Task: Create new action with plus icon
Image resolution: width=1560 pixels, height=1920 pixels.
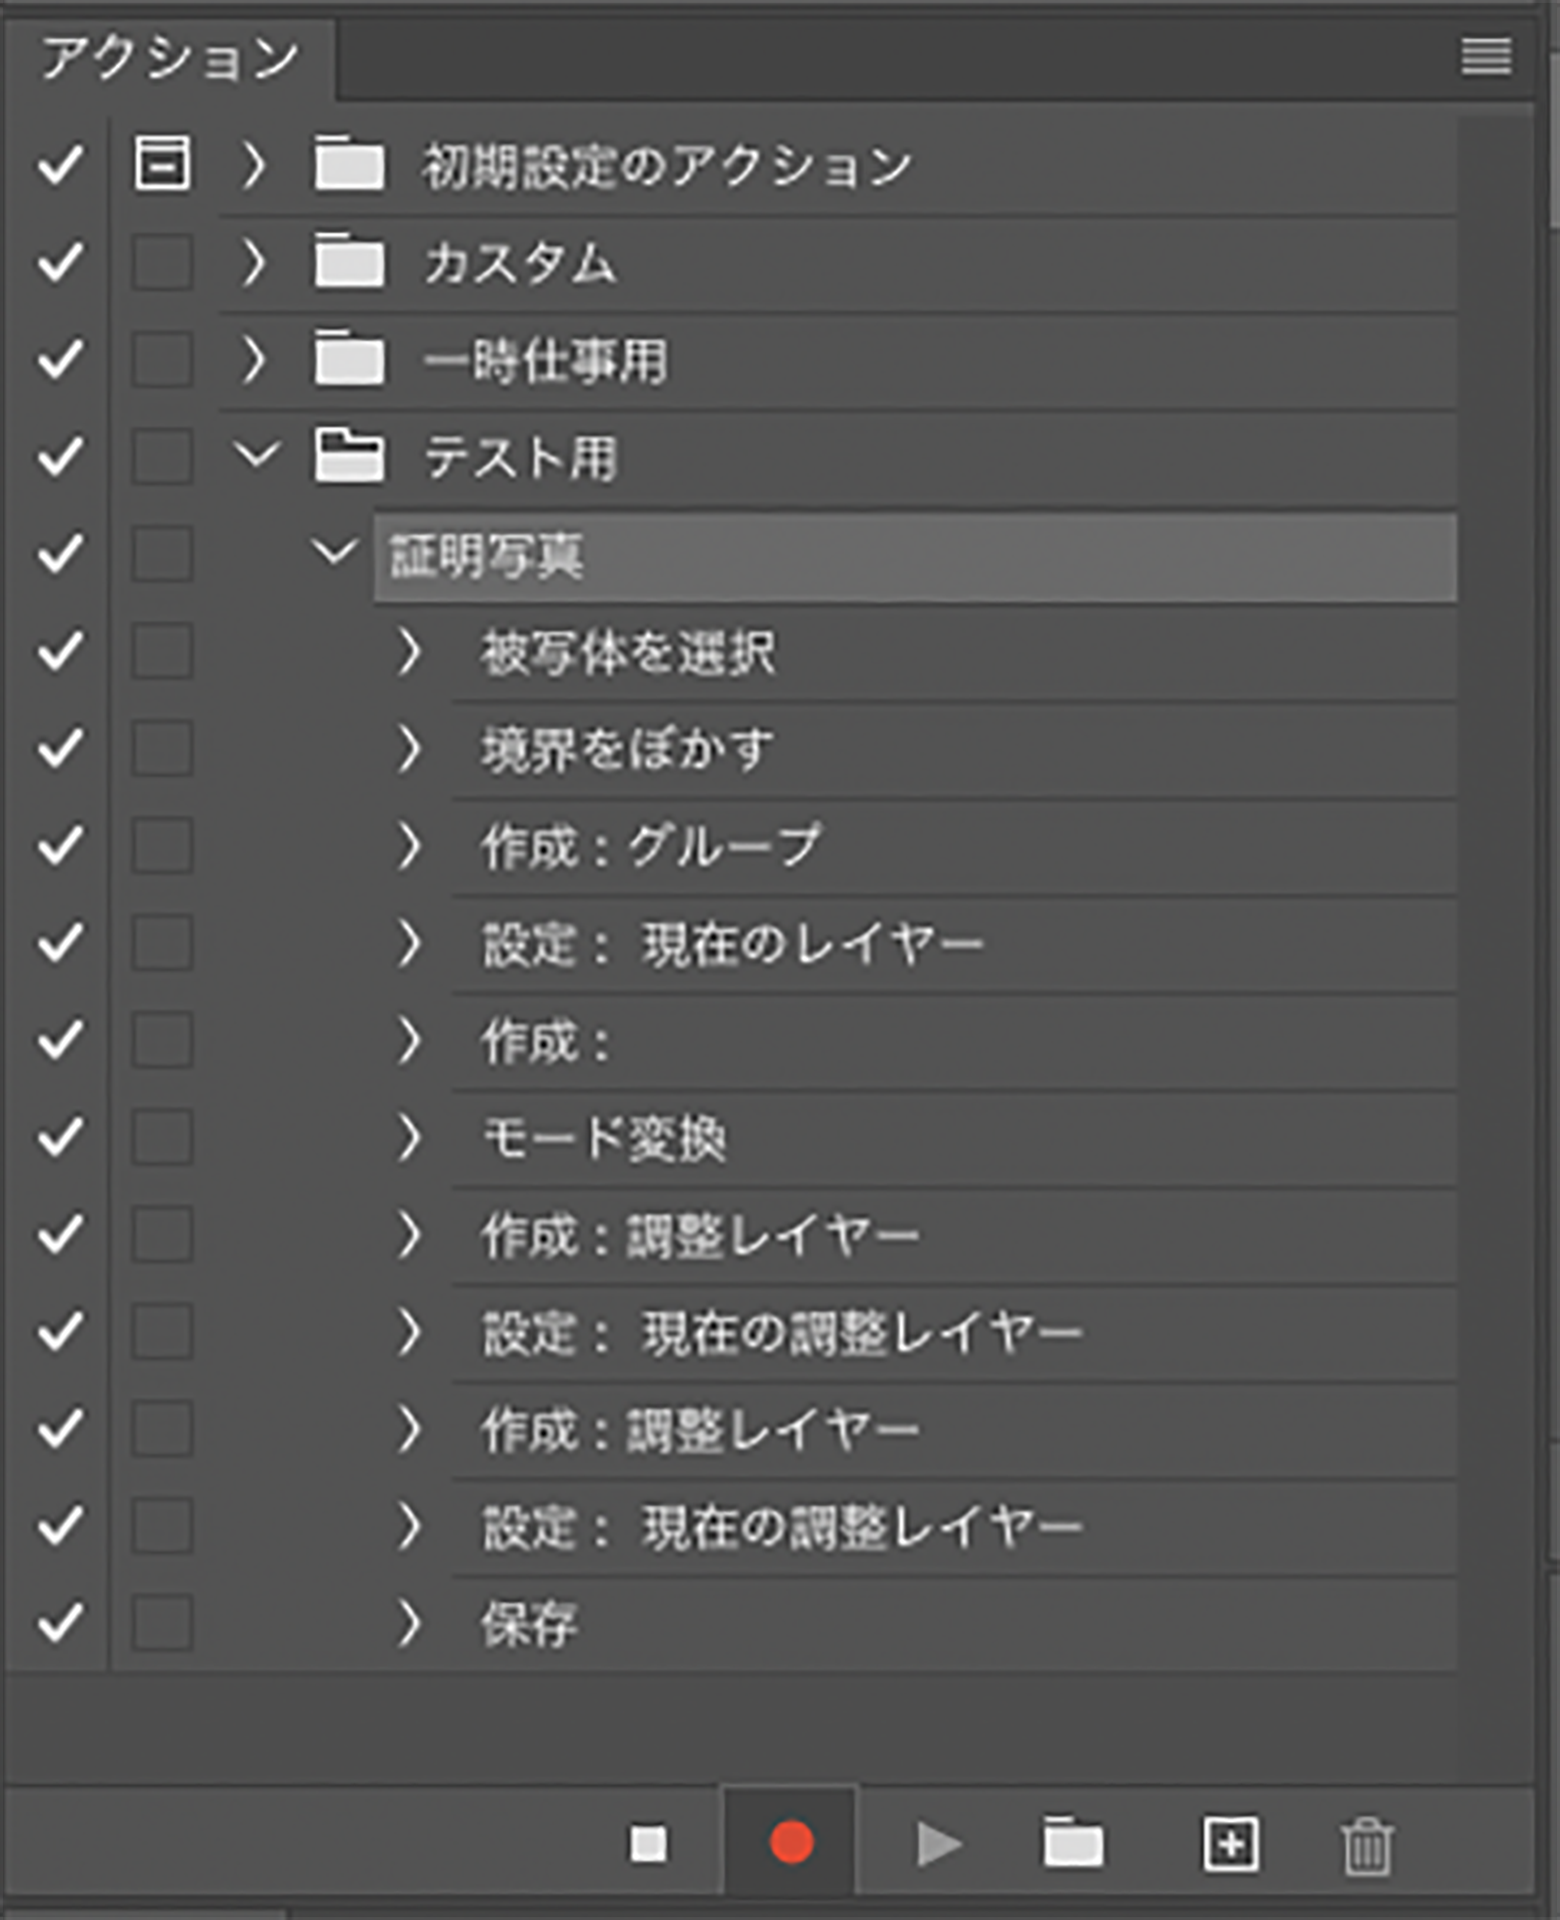Action: click(1230, 1843)
